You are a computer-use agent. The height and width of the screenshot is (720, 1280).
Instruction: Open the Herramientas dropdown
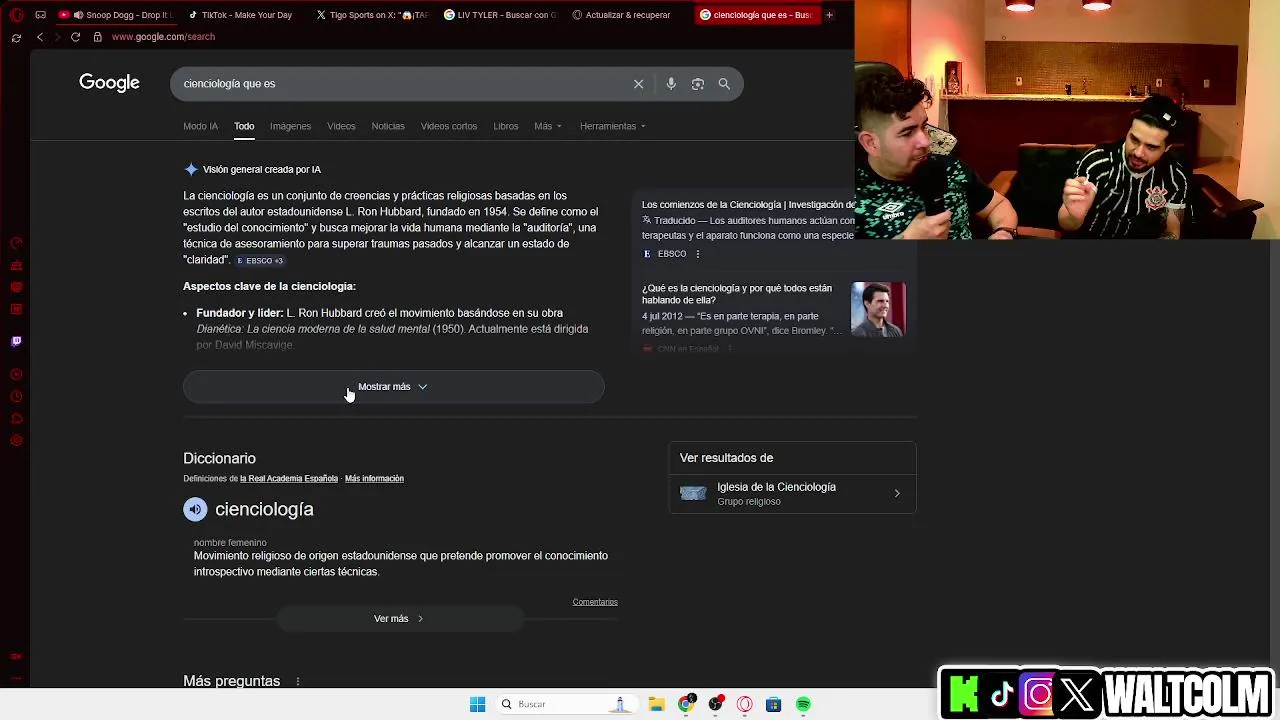[612, 126]
